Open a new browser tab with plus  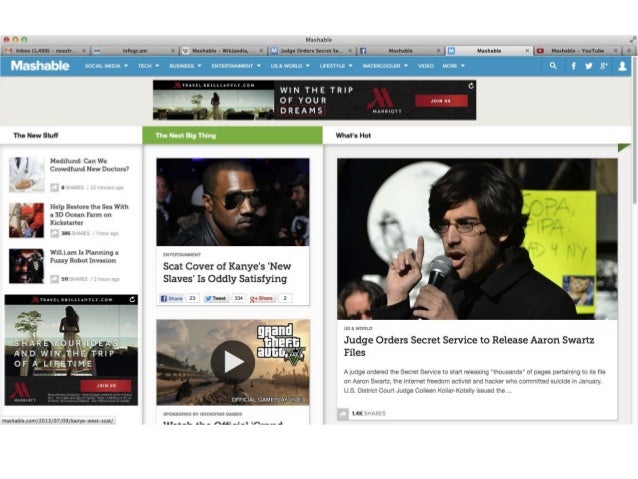(x=629, y=51)
